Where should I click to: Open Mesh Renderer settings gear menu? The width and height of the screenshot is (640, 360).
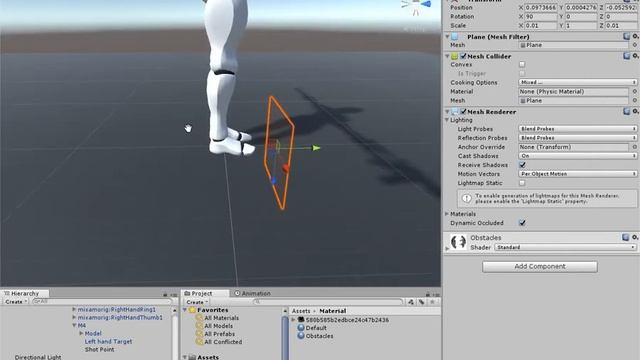[x=635, y=111]
